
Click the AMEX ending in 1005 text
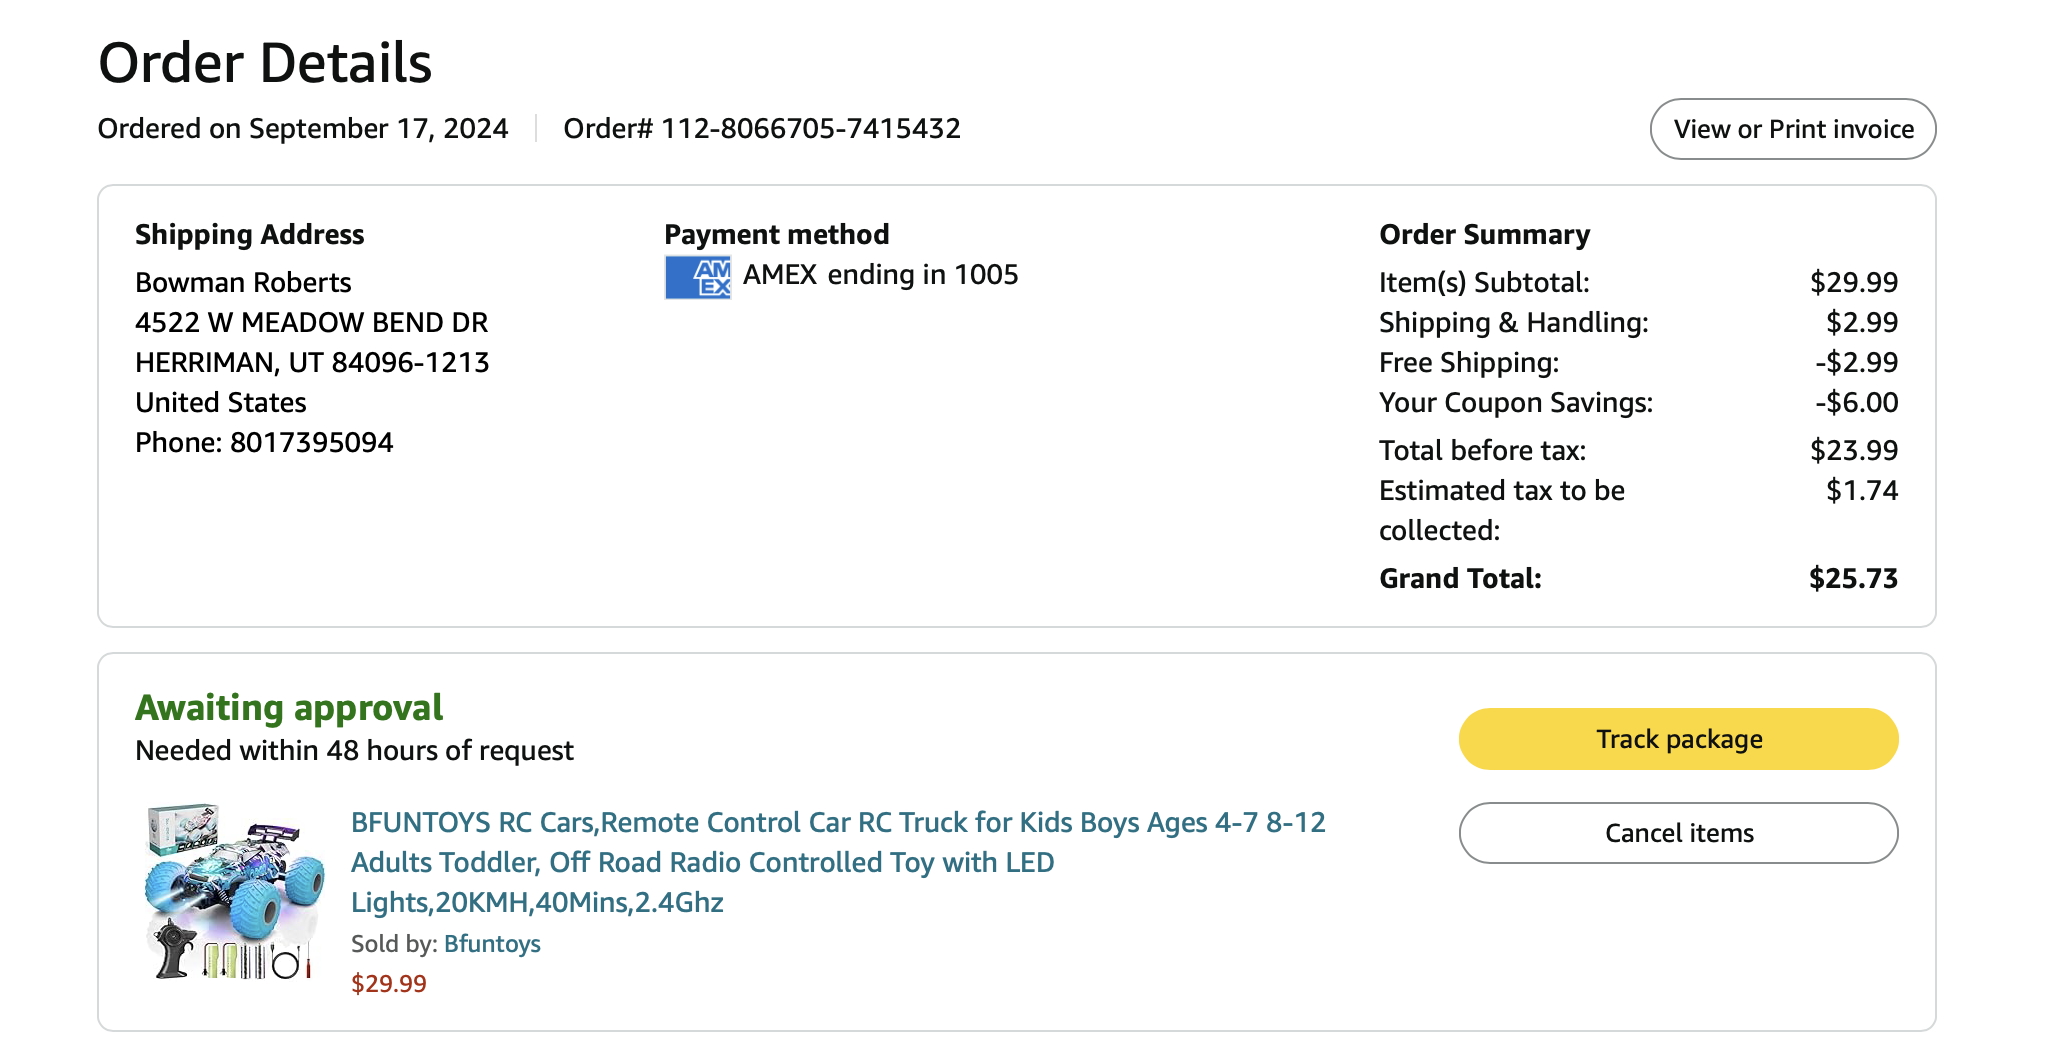(x=880, y=275)
